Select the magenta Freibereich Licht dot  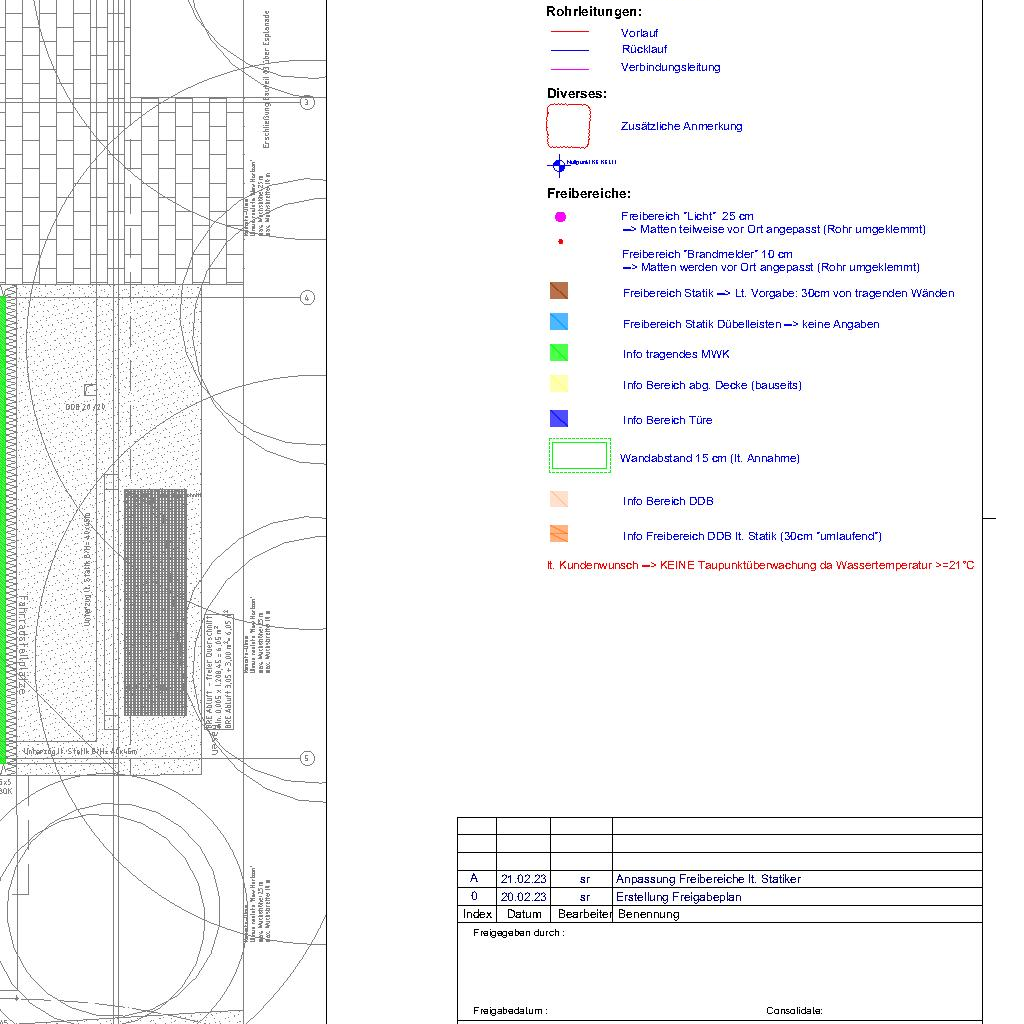coord(560,217)
